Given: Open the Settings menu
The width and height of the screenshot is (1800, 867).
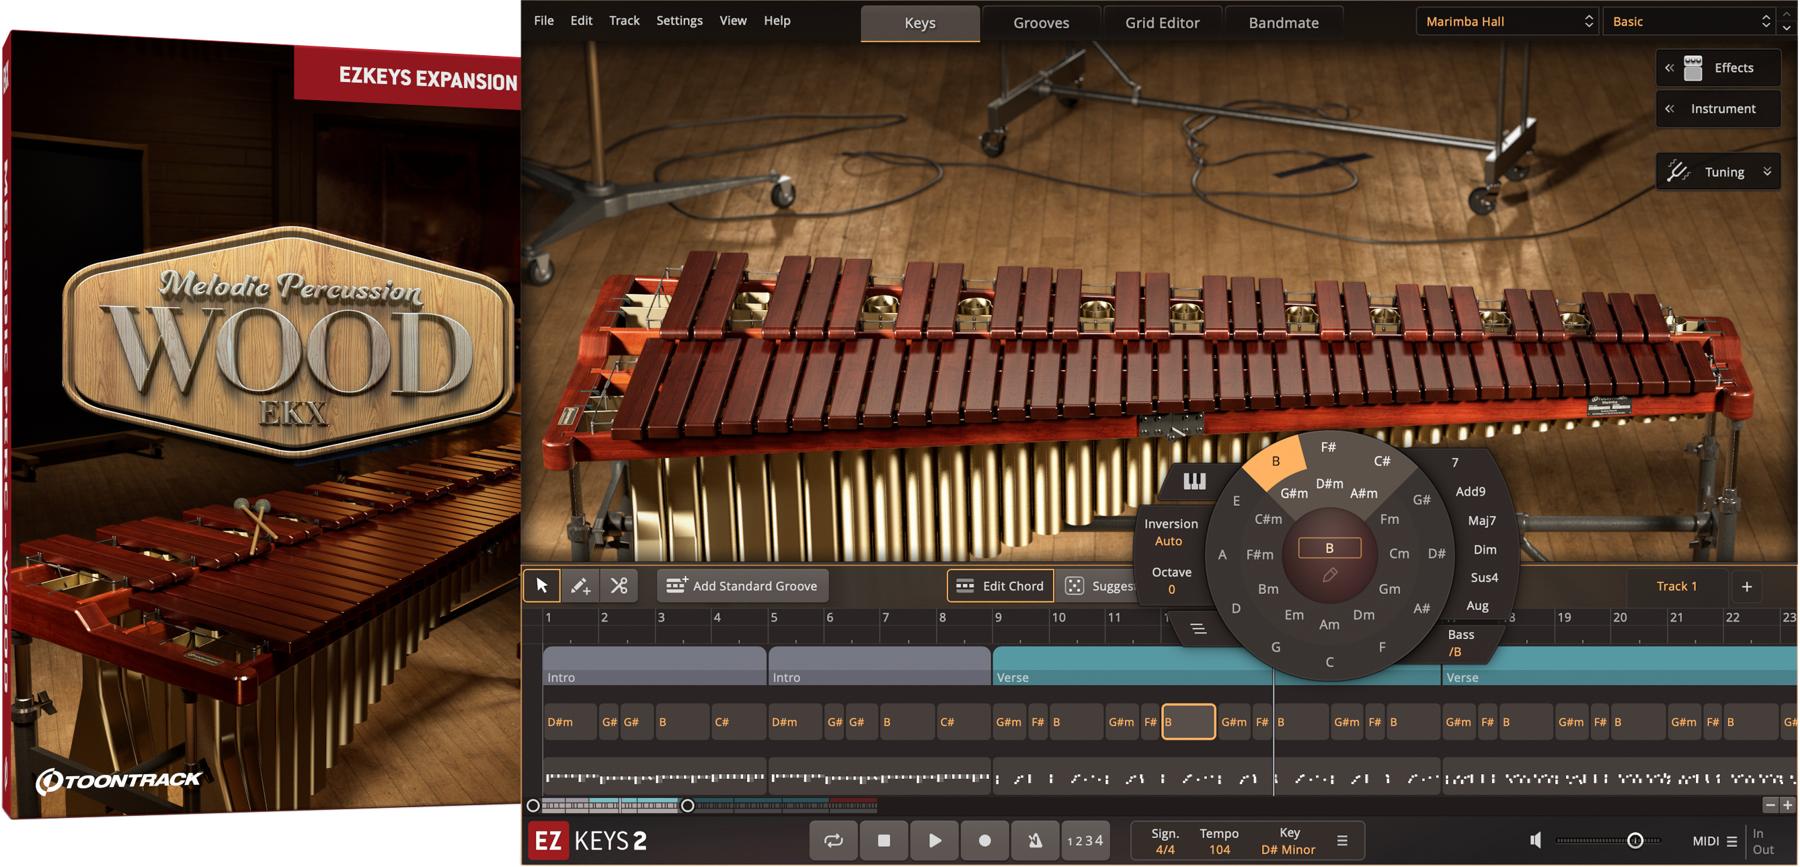Looking at the screenshot, I should (679, 20).
